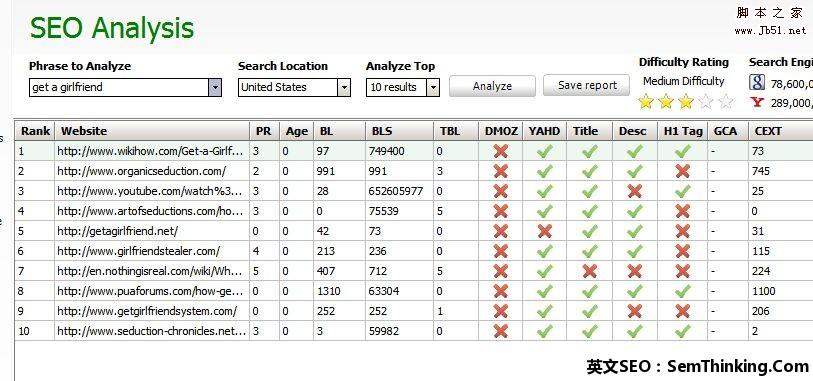Expand the Search Location dropdown
Image resolution: width=813 pixels, height=381 pixels.
tap(344, 88)
